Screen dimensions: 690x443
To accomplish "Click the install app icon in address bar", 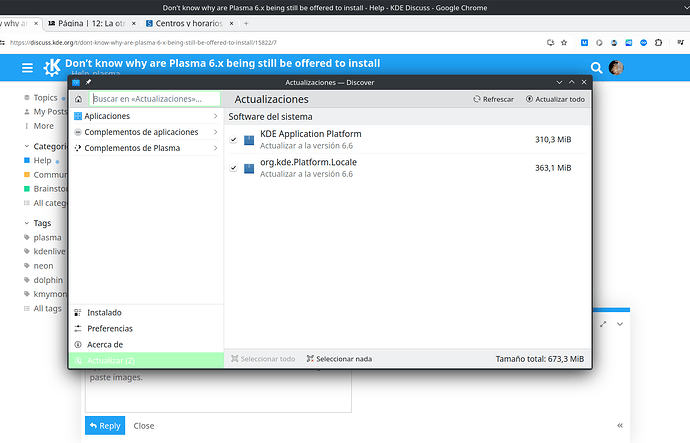I will (550, 43).
